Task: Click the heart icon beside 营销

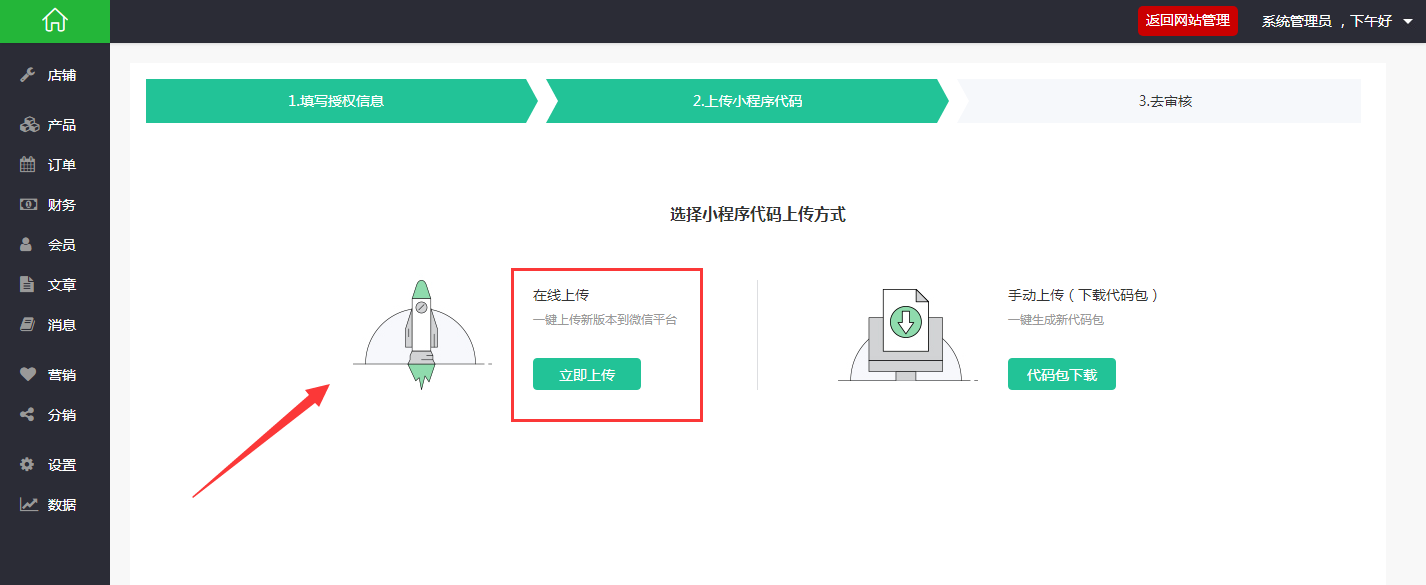Action: click(x=28, y=375)
